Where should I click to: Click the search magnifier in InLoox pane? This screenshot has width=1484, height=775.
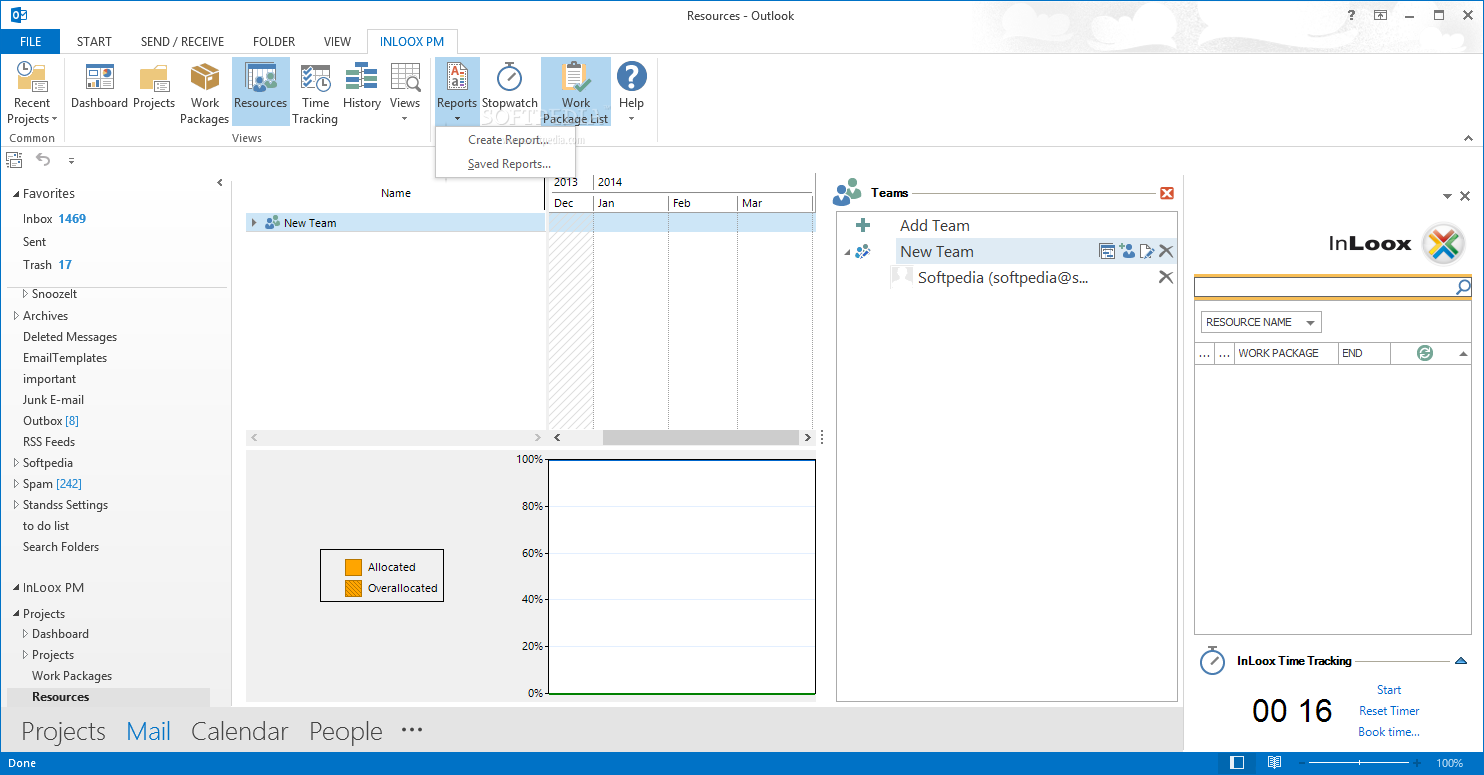coord(1463,288)
